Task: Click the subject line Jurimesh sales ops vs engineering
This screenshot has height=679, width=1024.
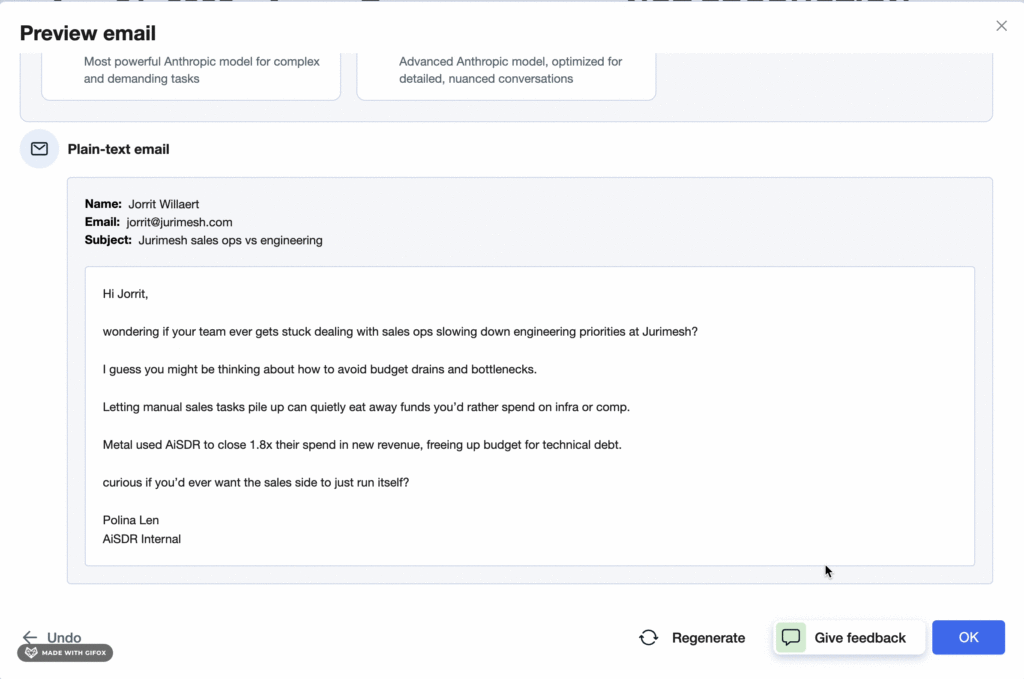Action: [230, 240]
